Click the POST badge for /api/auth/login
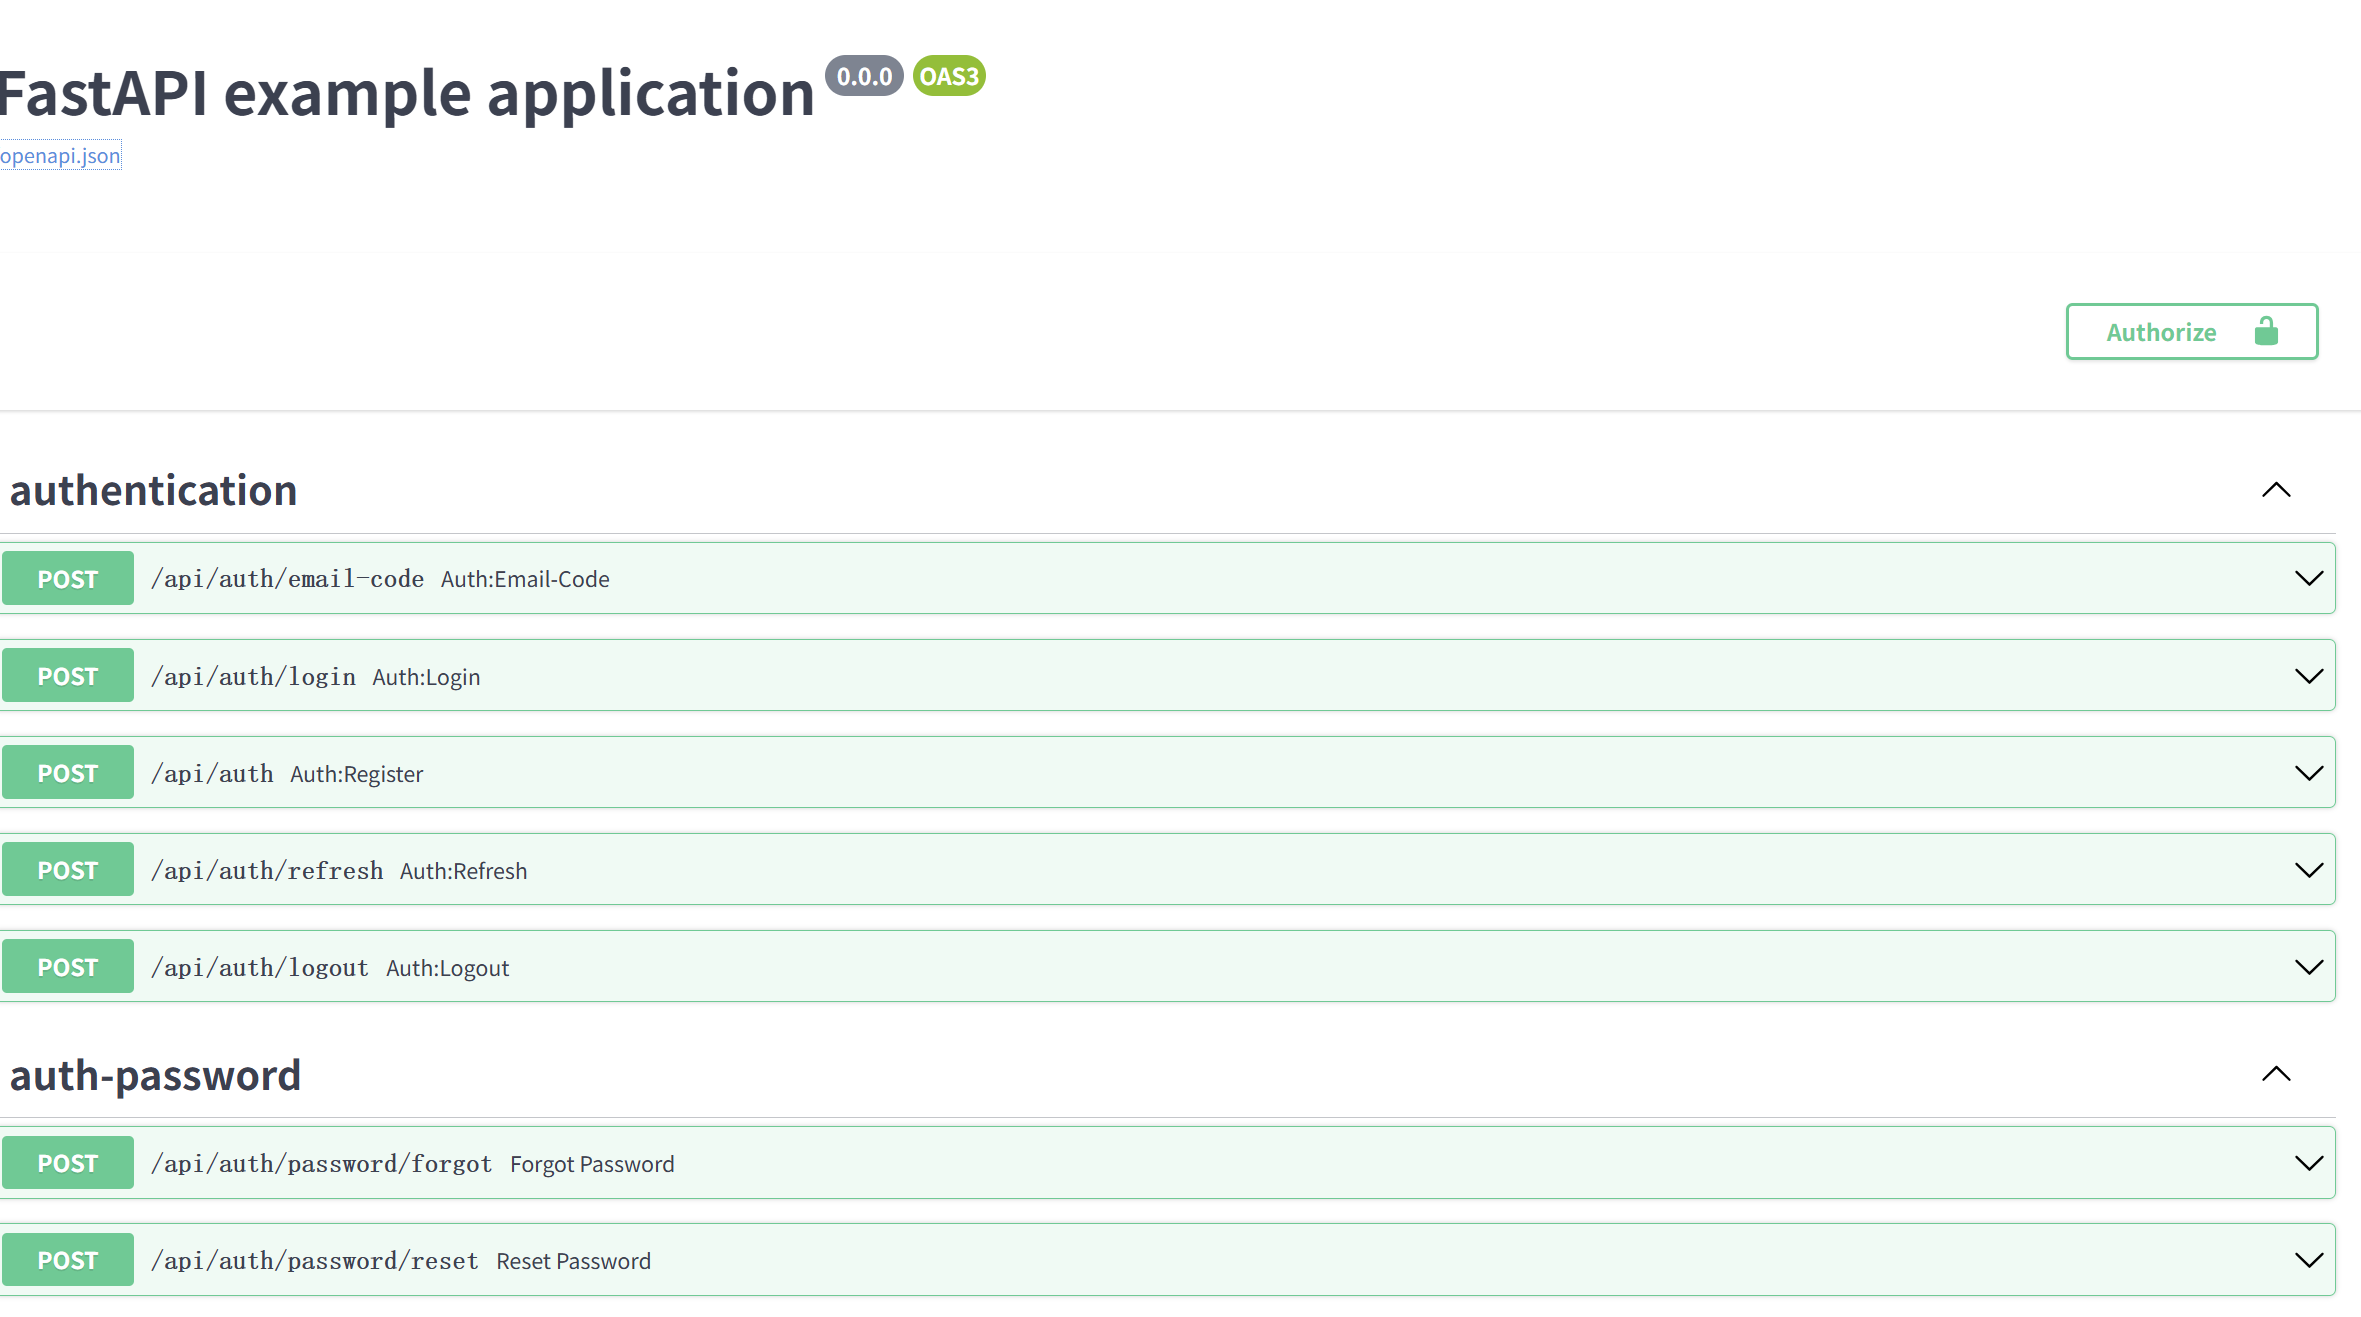2361x1317 pixels. (68, 676)
